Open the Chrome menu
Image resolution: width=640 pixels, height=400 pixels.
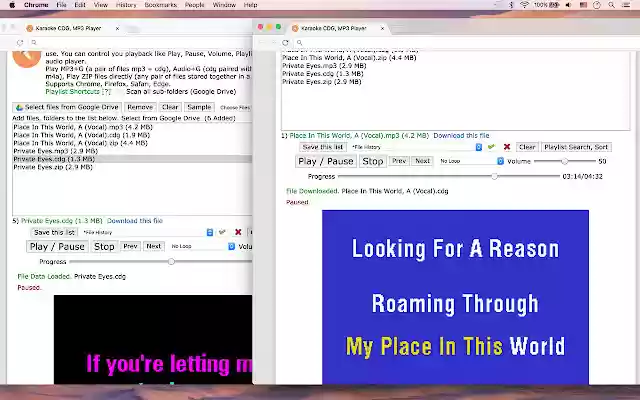(x=36, y=5)
